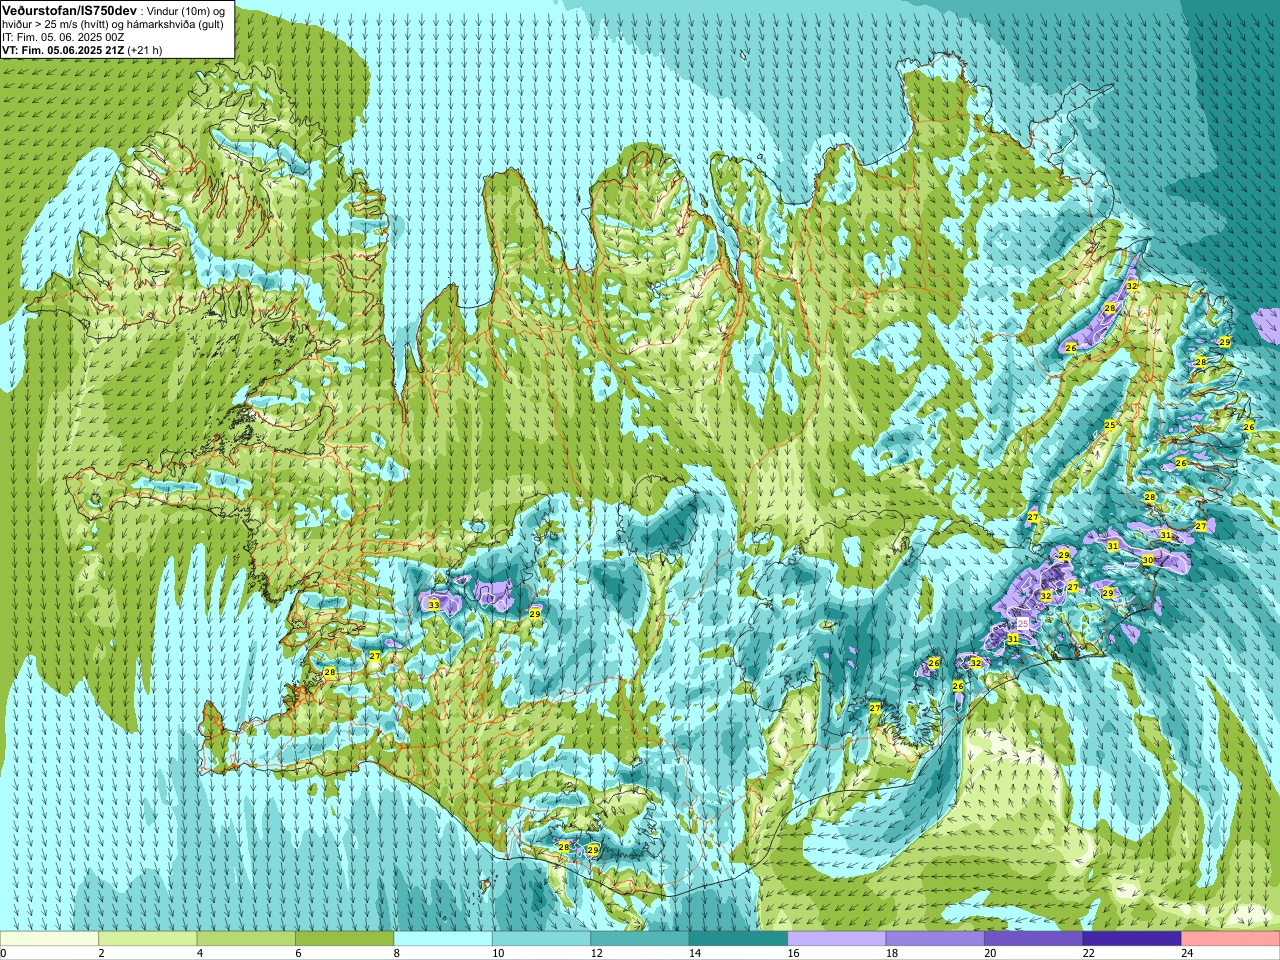Click the yellow gust label '25'

[1109, 425]
